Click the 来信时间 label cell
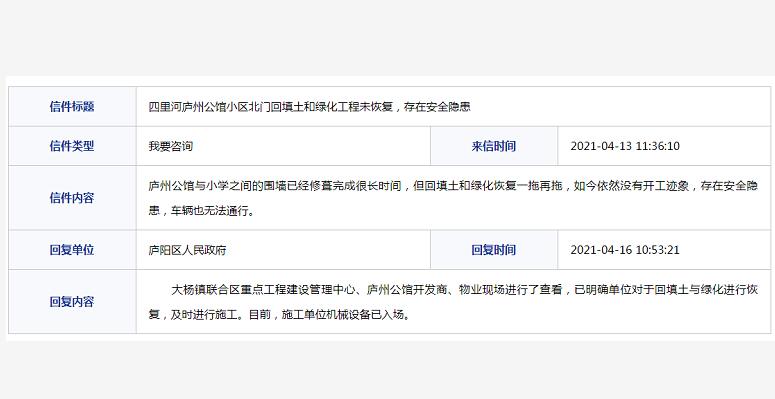The image size is (775, 399). 494,146
